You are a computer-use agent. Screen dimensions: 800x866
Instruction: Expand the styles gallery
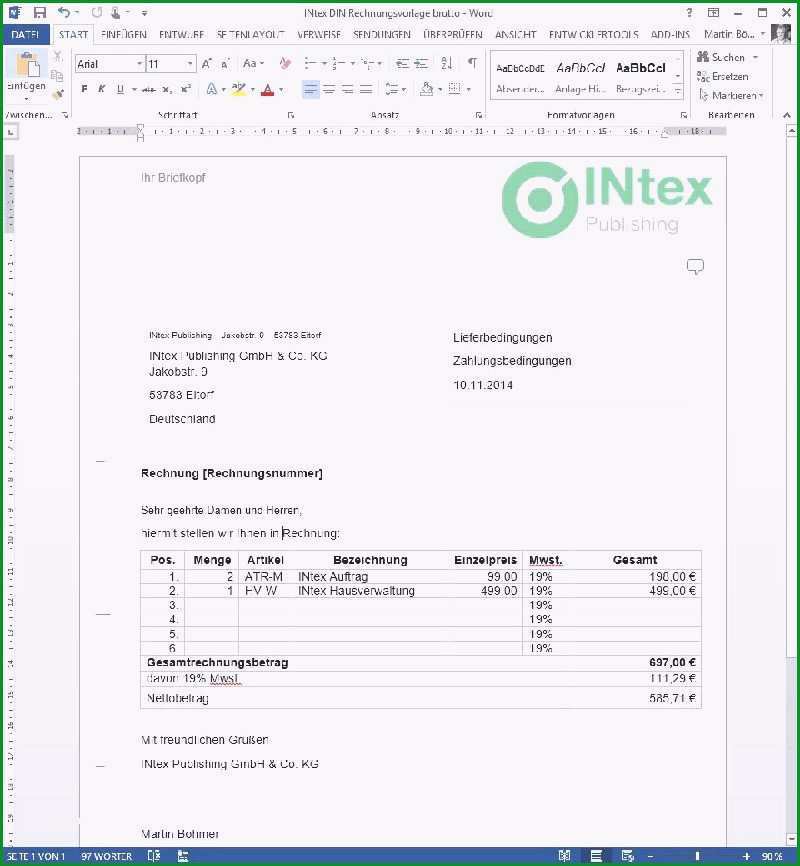(678, 91)
